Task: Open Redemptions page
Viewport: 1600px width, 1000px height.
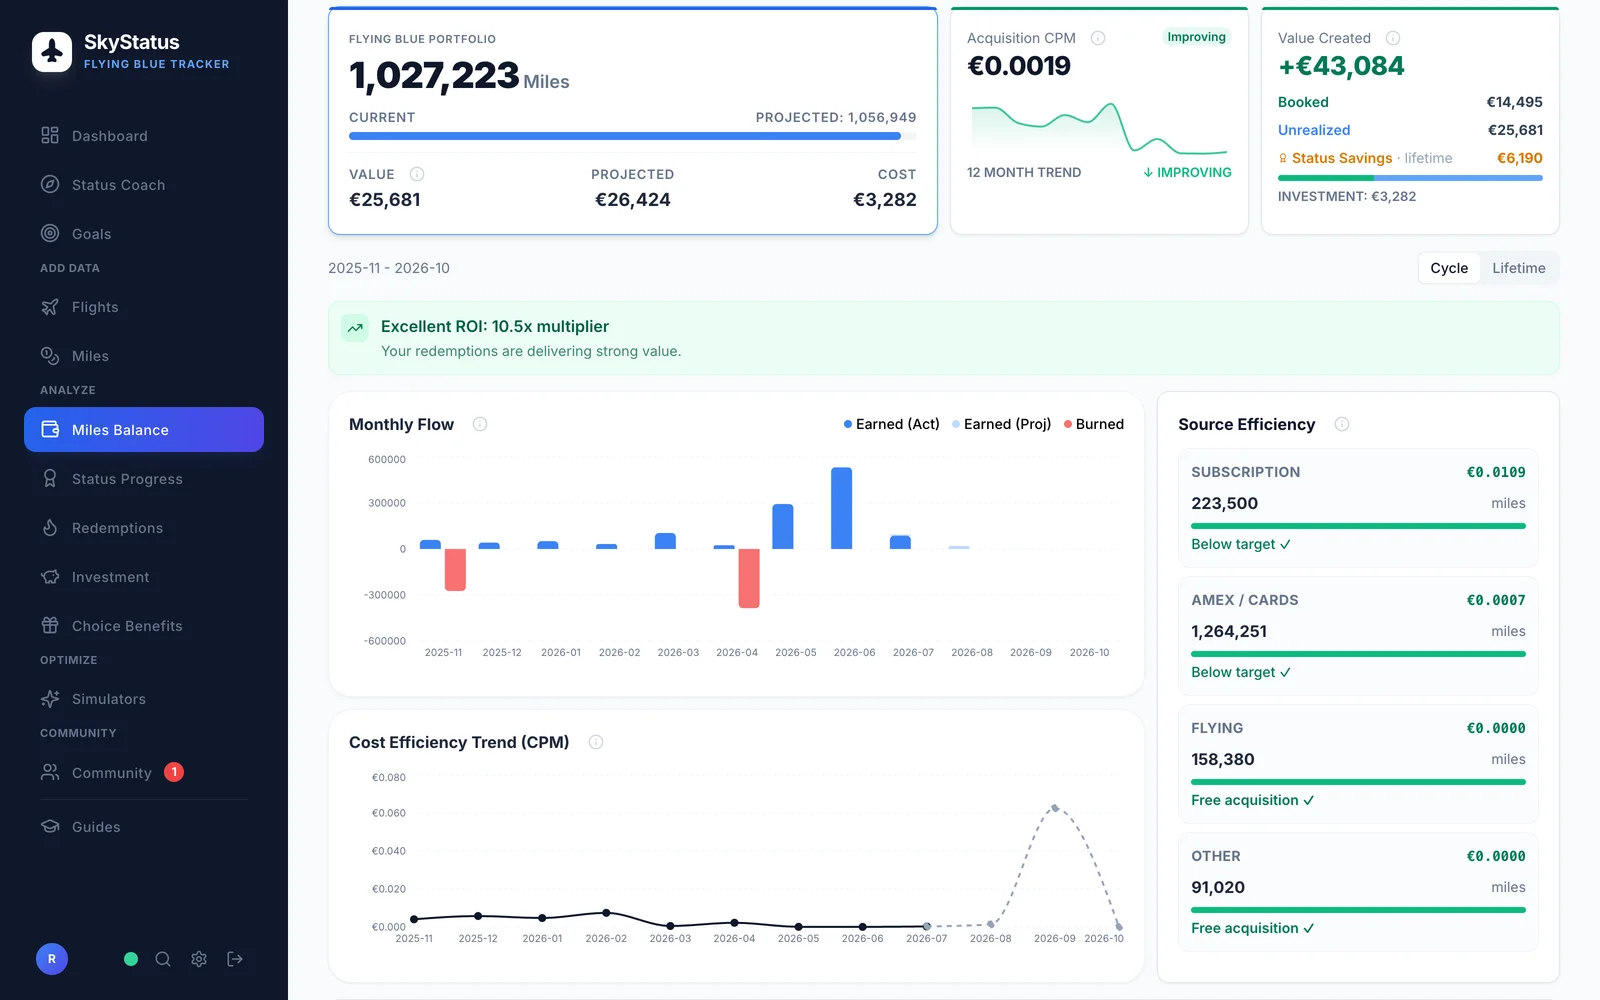Action: 144,528
